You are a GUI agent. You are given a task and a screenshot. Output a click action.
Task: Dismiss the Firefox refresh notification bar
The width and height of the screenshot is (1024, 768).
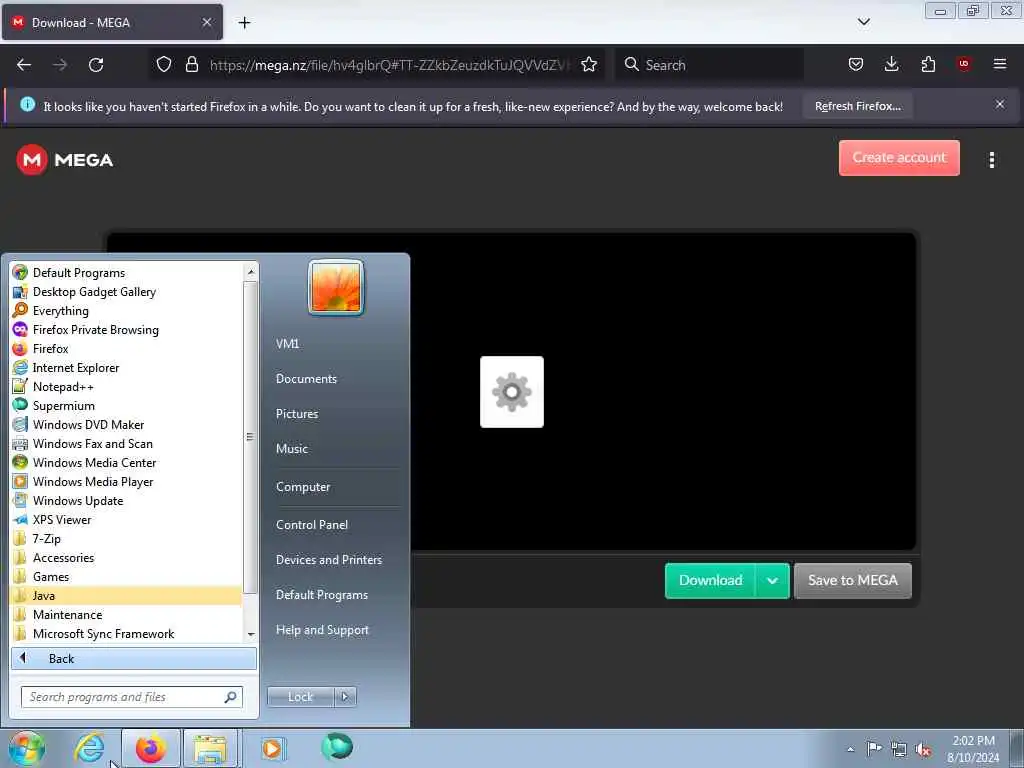(x=1000, y=104)
